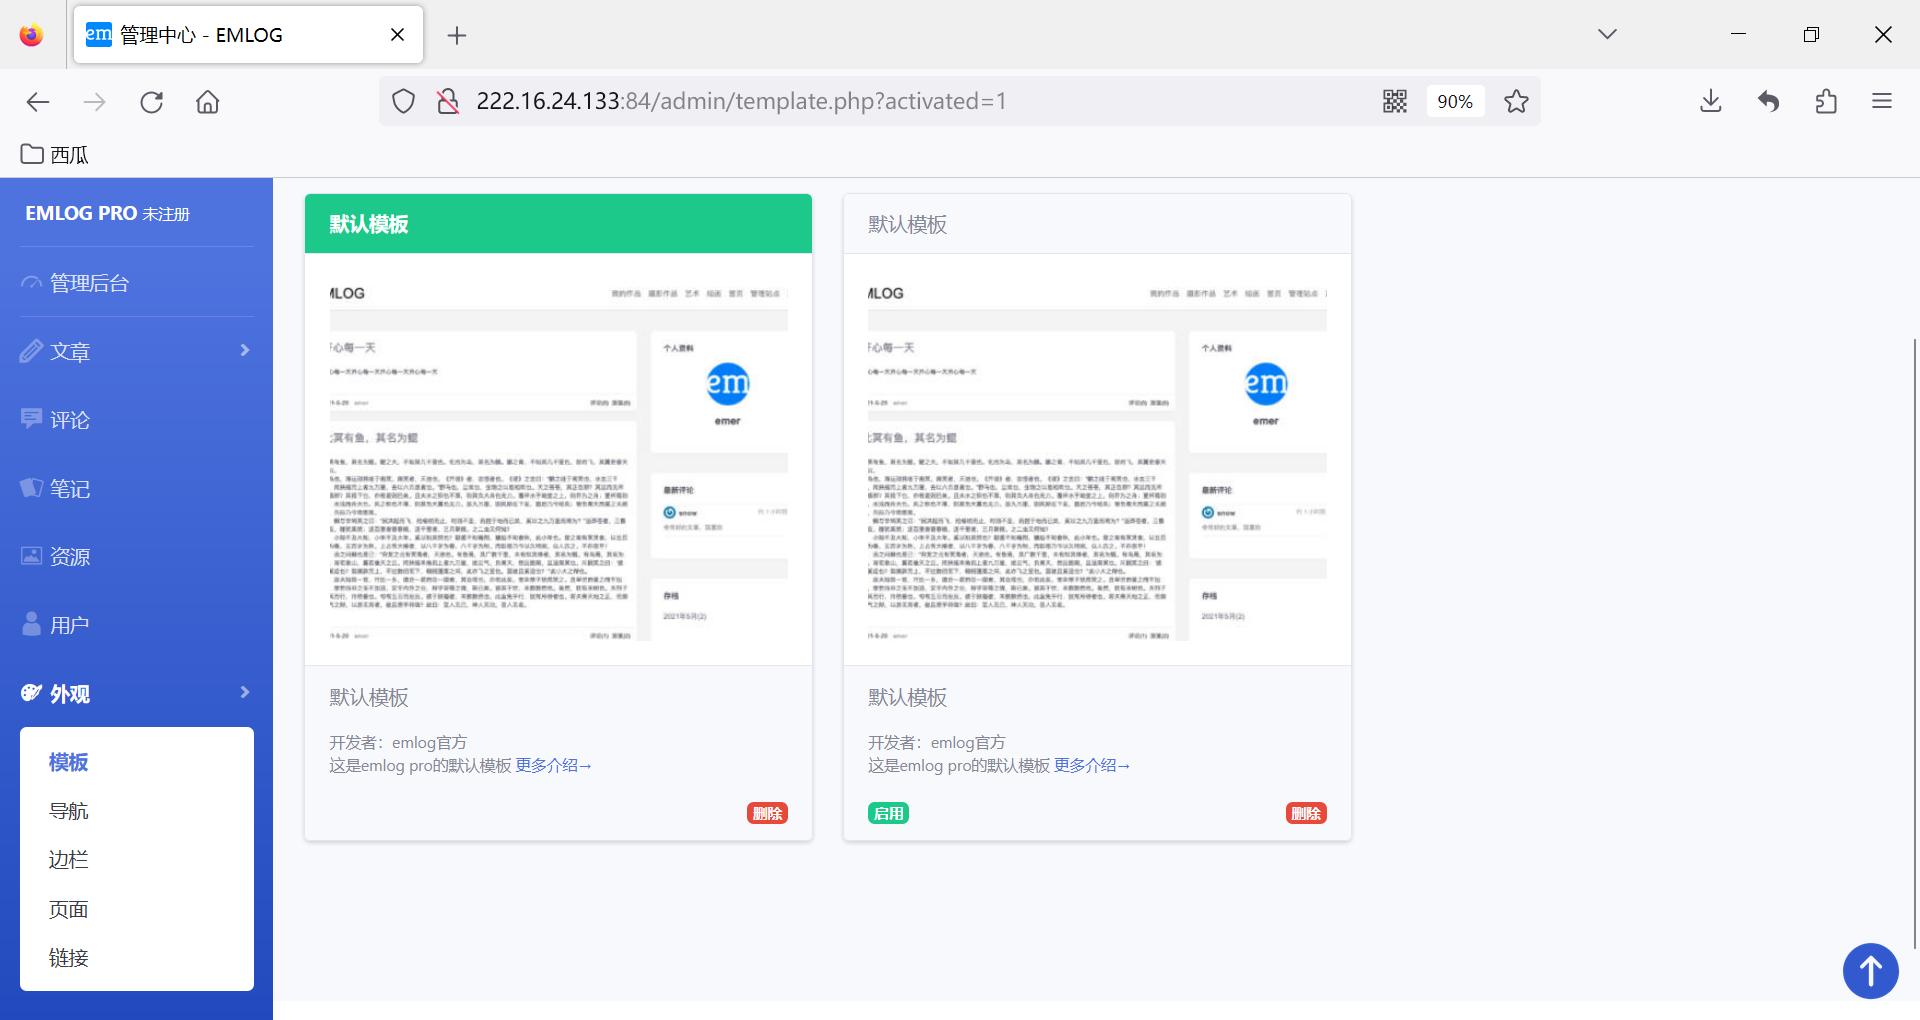Click the active template preview thumbnail

558,460
